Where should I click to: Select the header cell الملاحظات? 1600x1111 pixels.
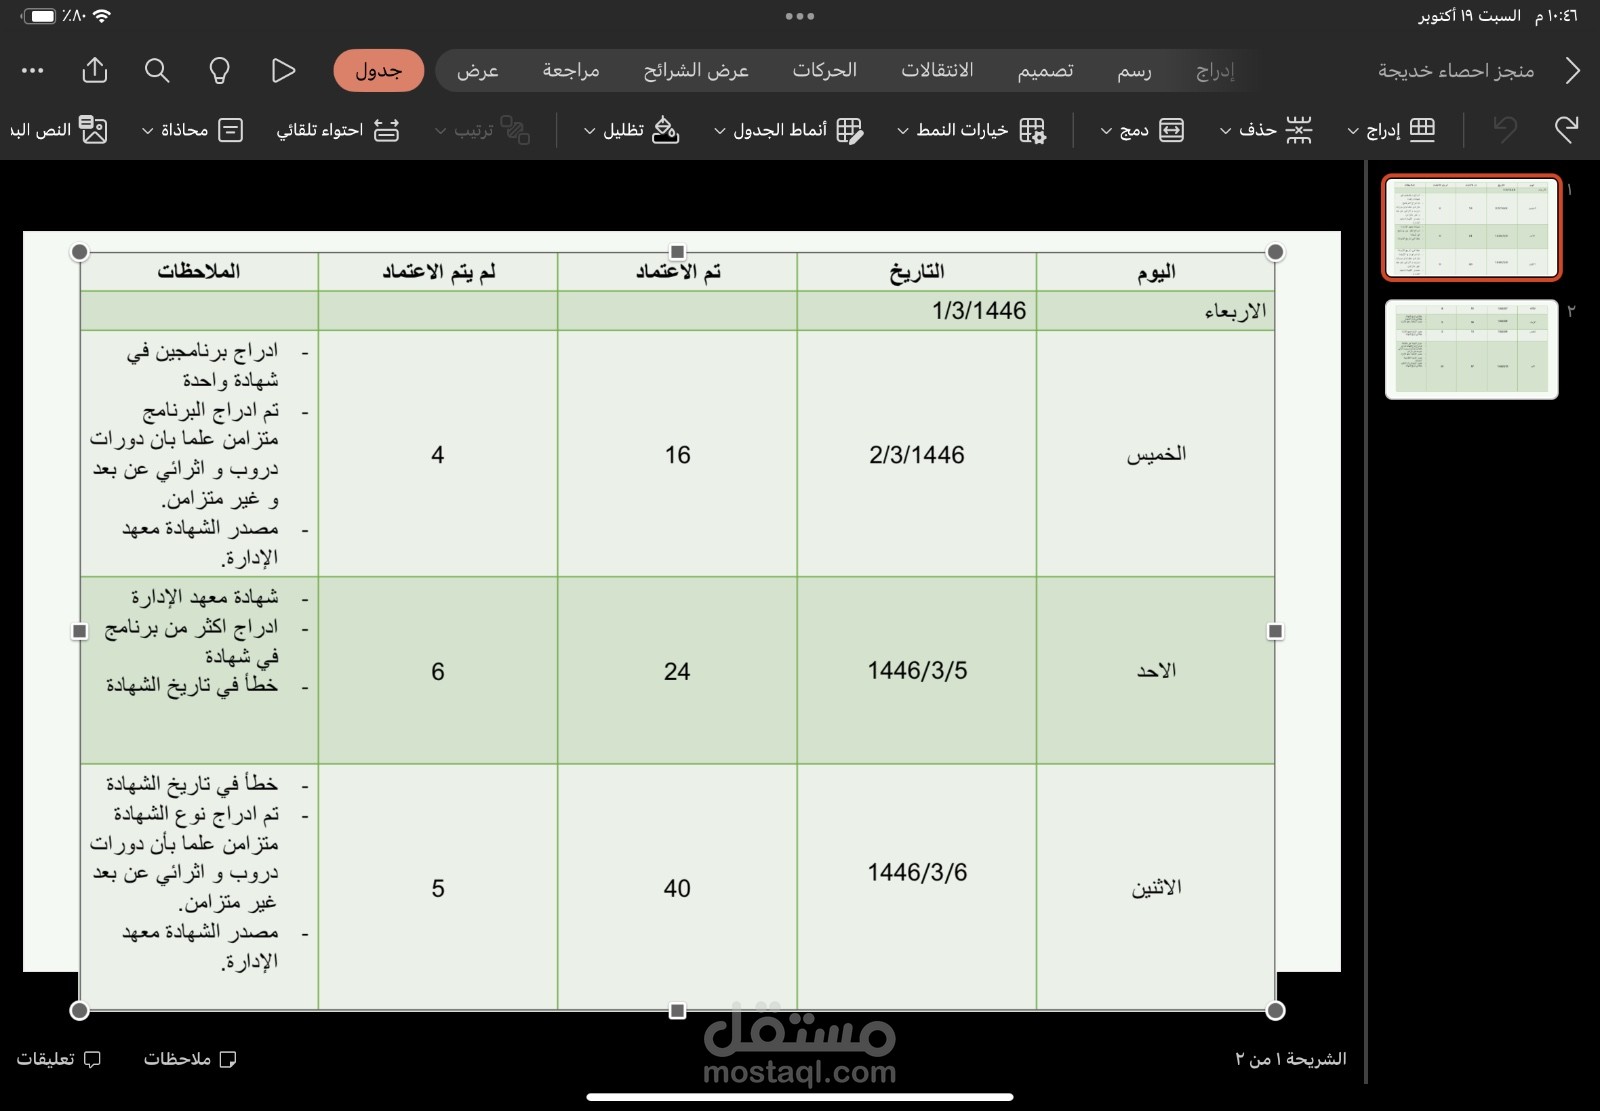click(199, 272)
